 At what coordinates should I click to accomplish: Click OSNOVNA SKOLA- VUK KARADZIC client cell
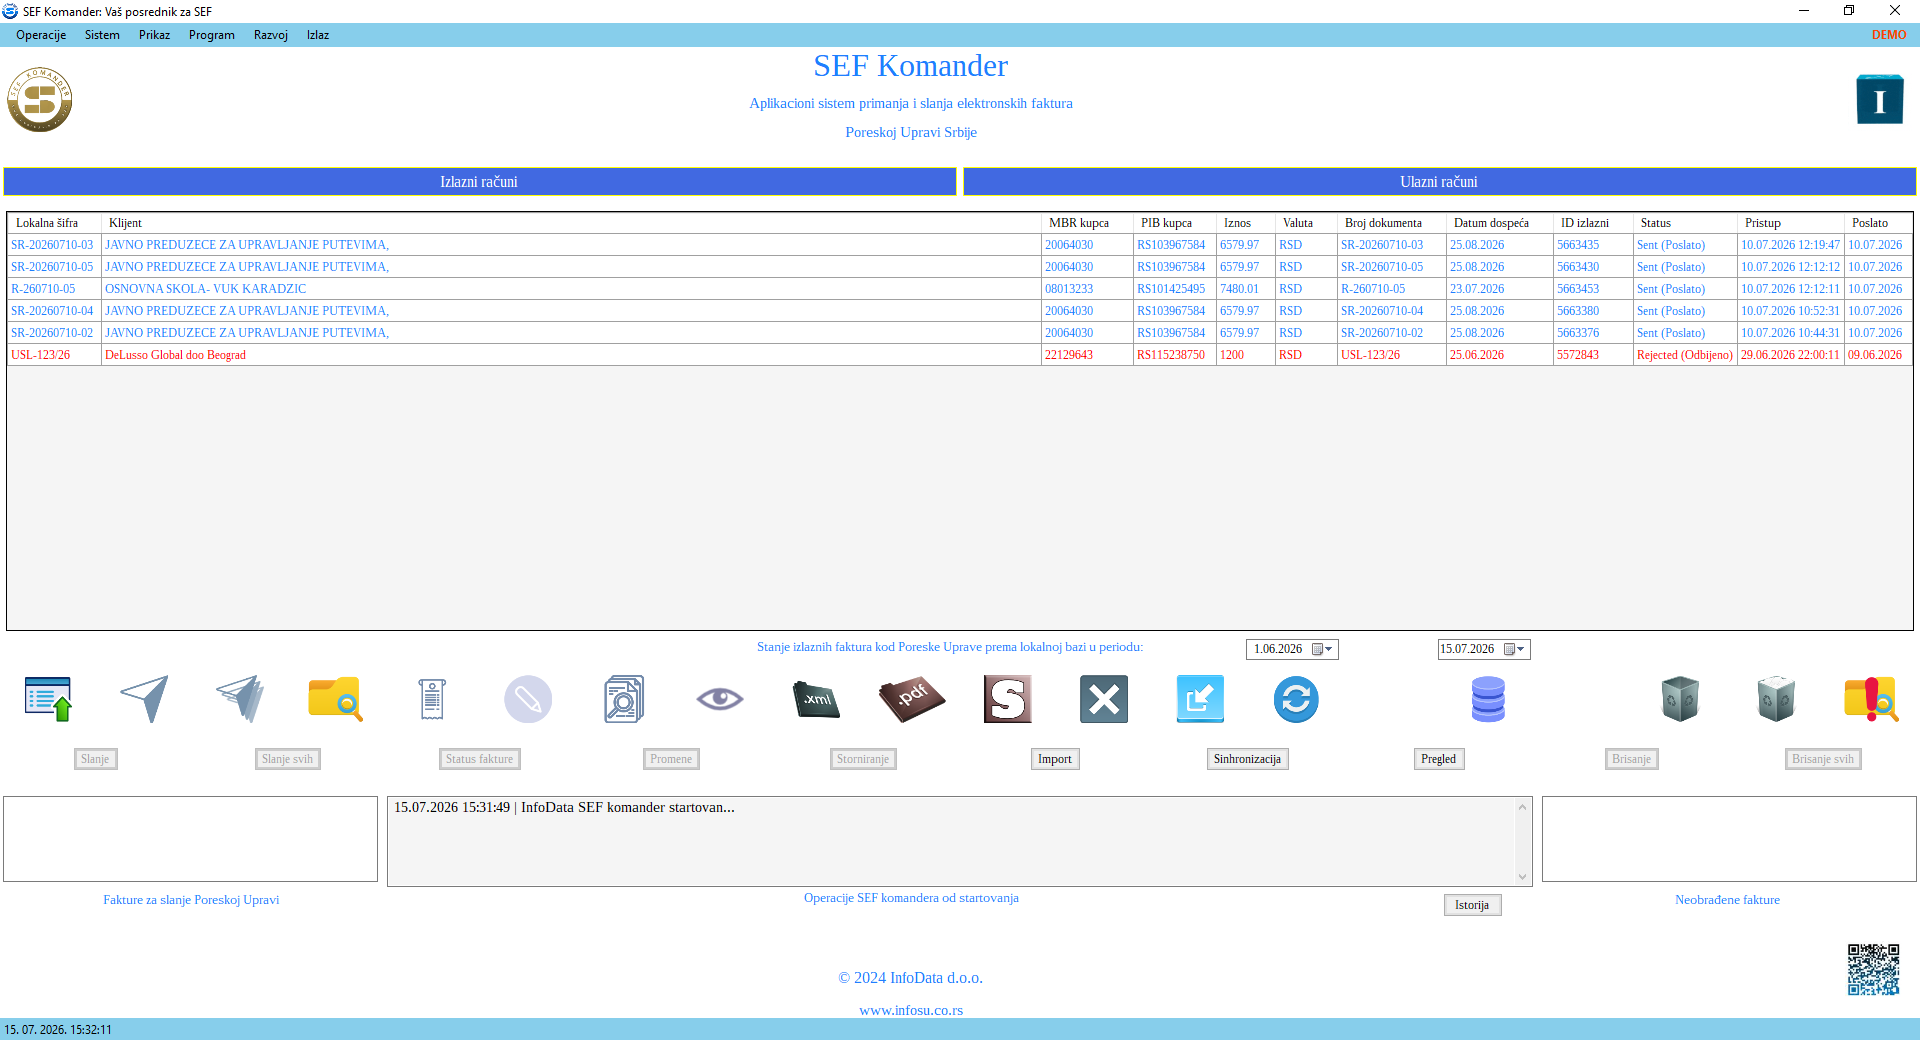point(571,289)
